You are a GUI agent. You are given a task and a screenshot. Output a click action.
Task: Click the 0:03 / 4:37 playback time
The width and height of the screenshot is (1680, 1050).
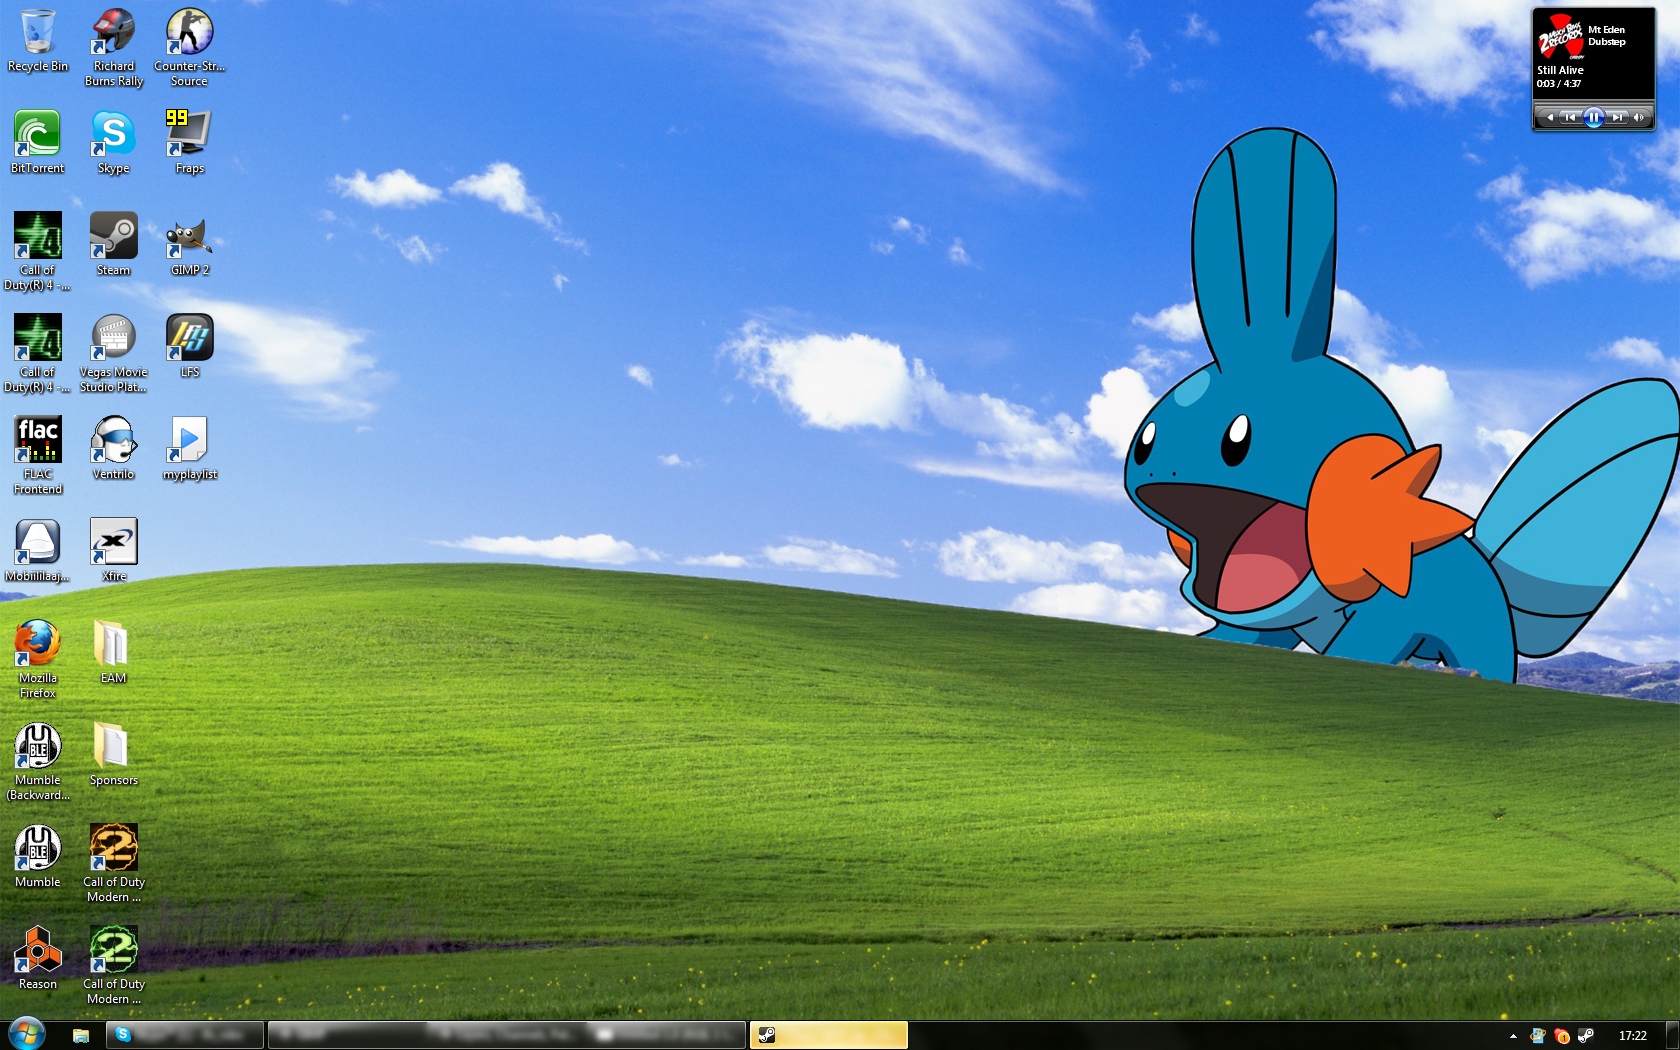tap(1559, 84)
